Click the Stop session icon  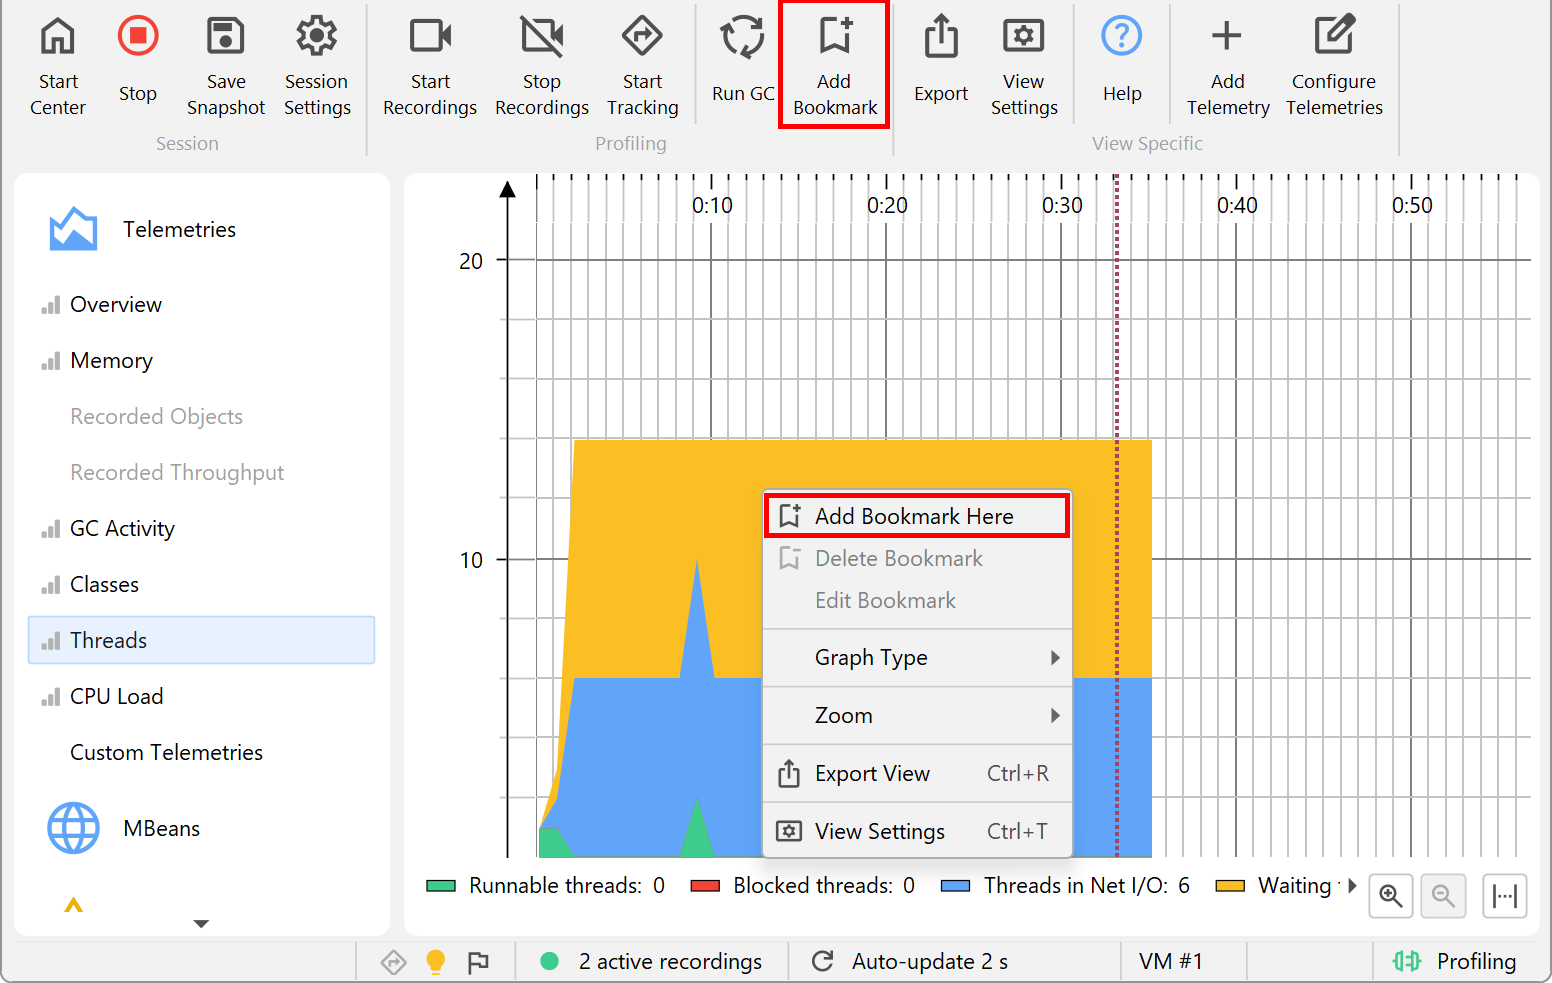pos(138,37)
